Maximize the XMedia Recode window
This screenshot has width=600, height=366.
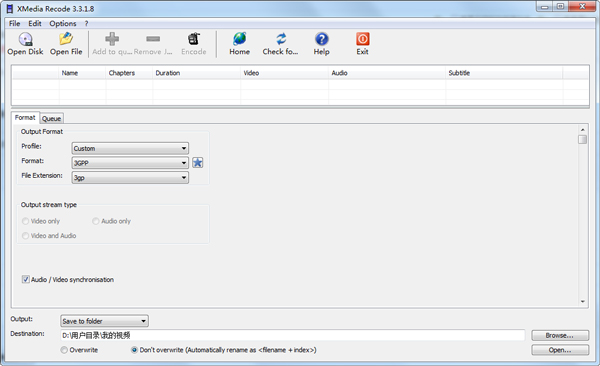561,7
